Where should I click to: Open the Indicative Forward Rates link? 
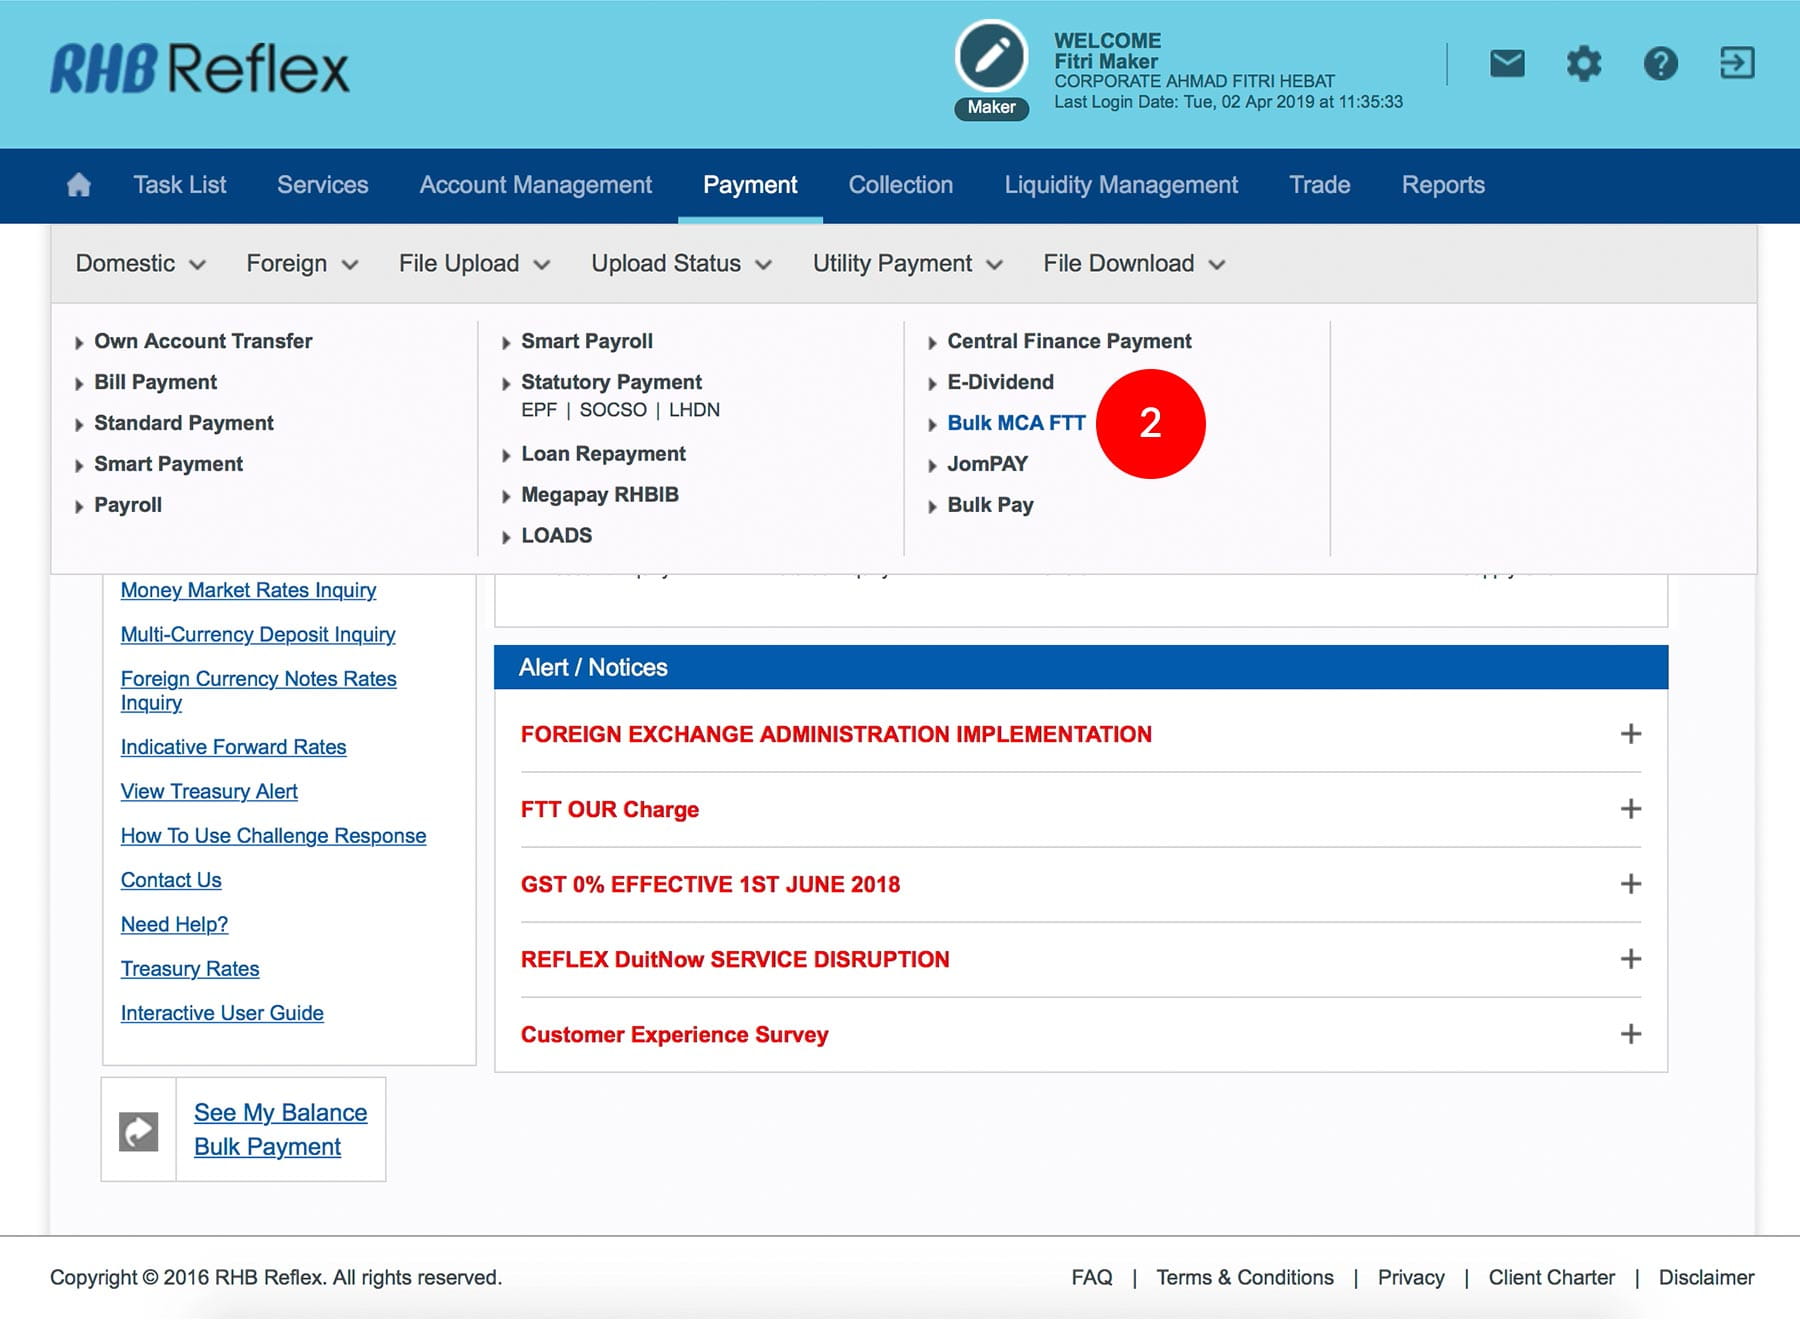(233, 747)
